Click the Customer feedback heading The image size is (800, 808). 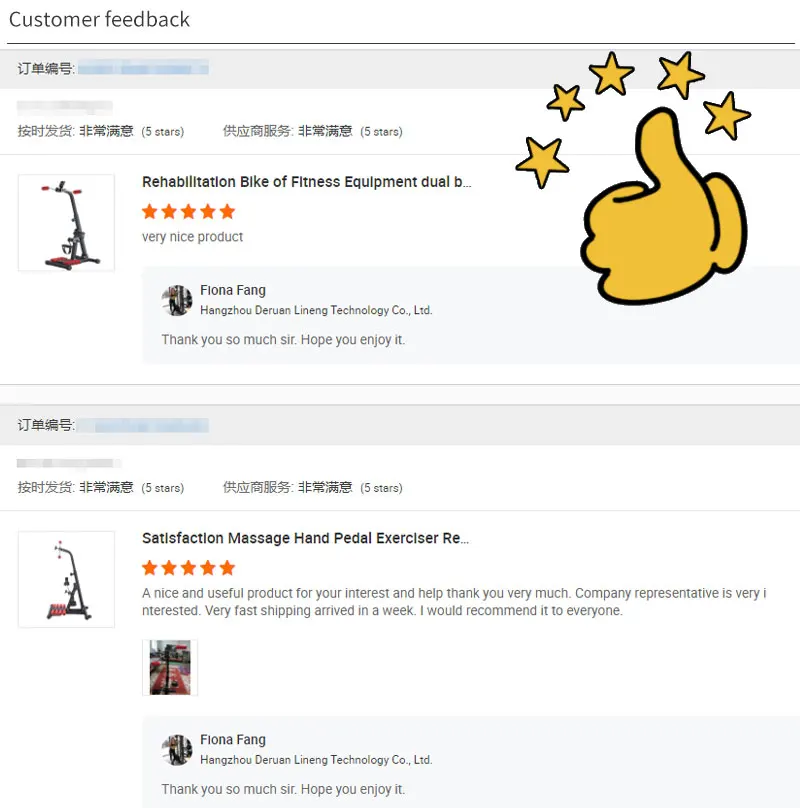99,20
